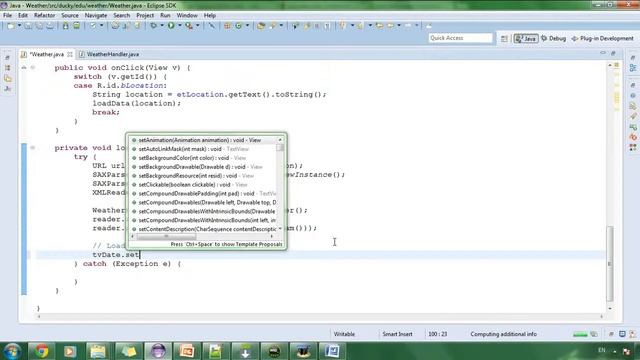Image resolution: width=640 pixels, height=360 pixels.
Task: Expand the Debug launch dropdown arrow
Action: [x=162, y=26]
